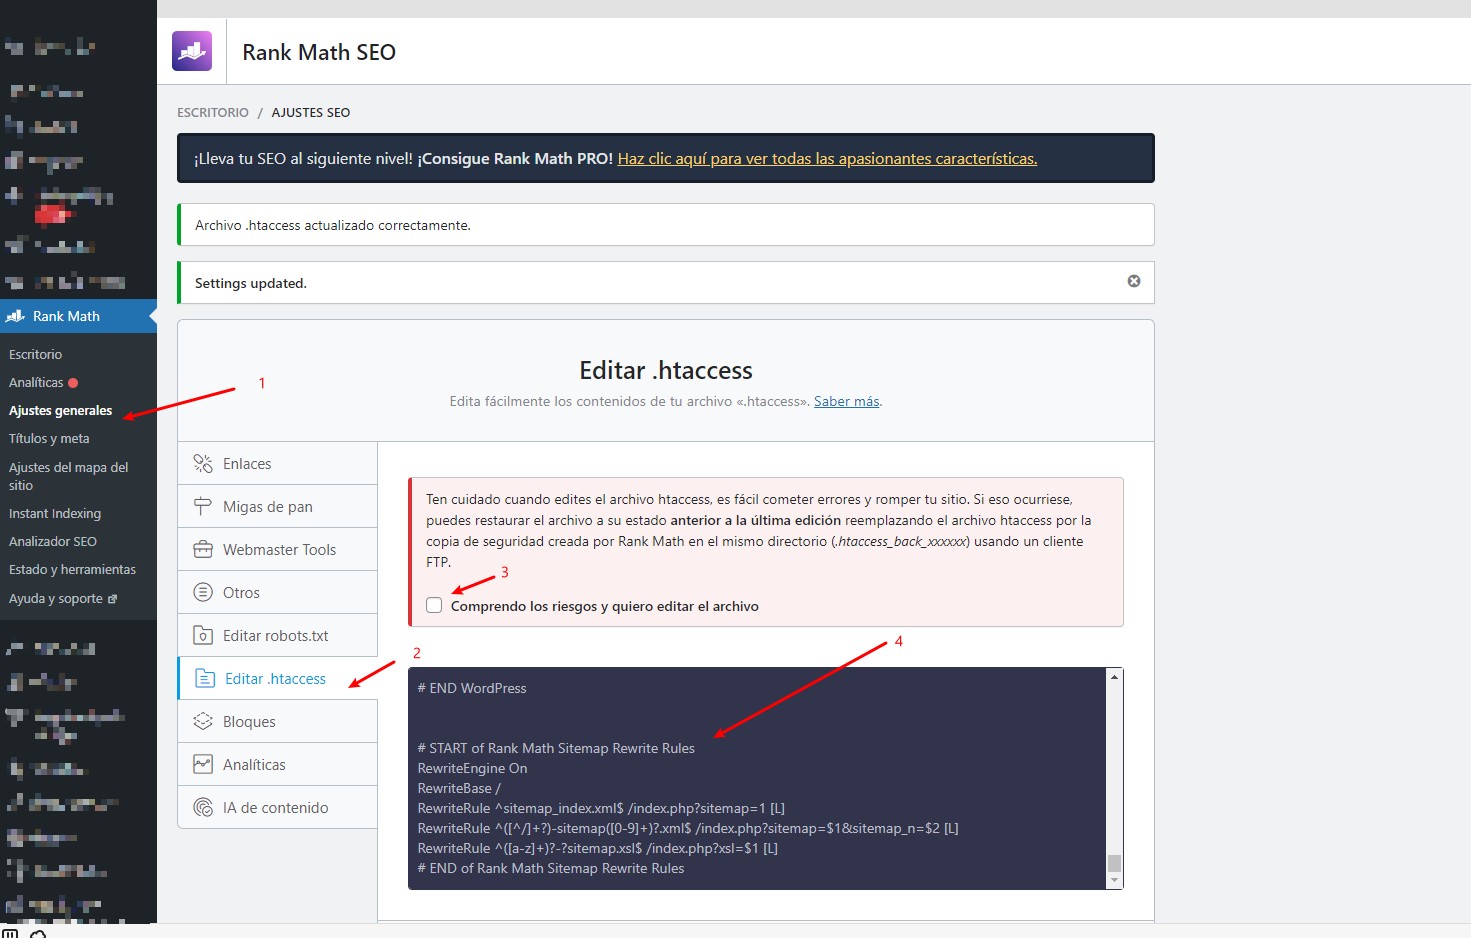Click the Bloques cube icon
The image size is (1471, 938).
click(203, 722)
